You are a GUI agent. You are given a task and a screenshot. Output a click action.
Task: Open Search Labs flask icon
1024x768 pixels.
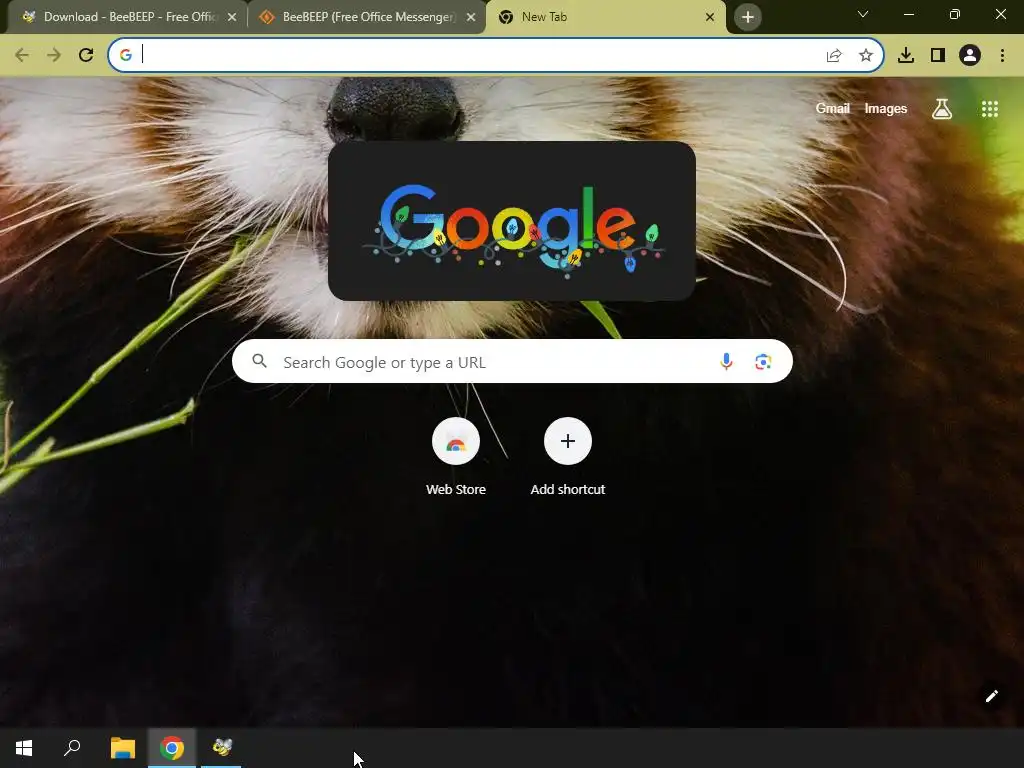[x=942, y=109]
